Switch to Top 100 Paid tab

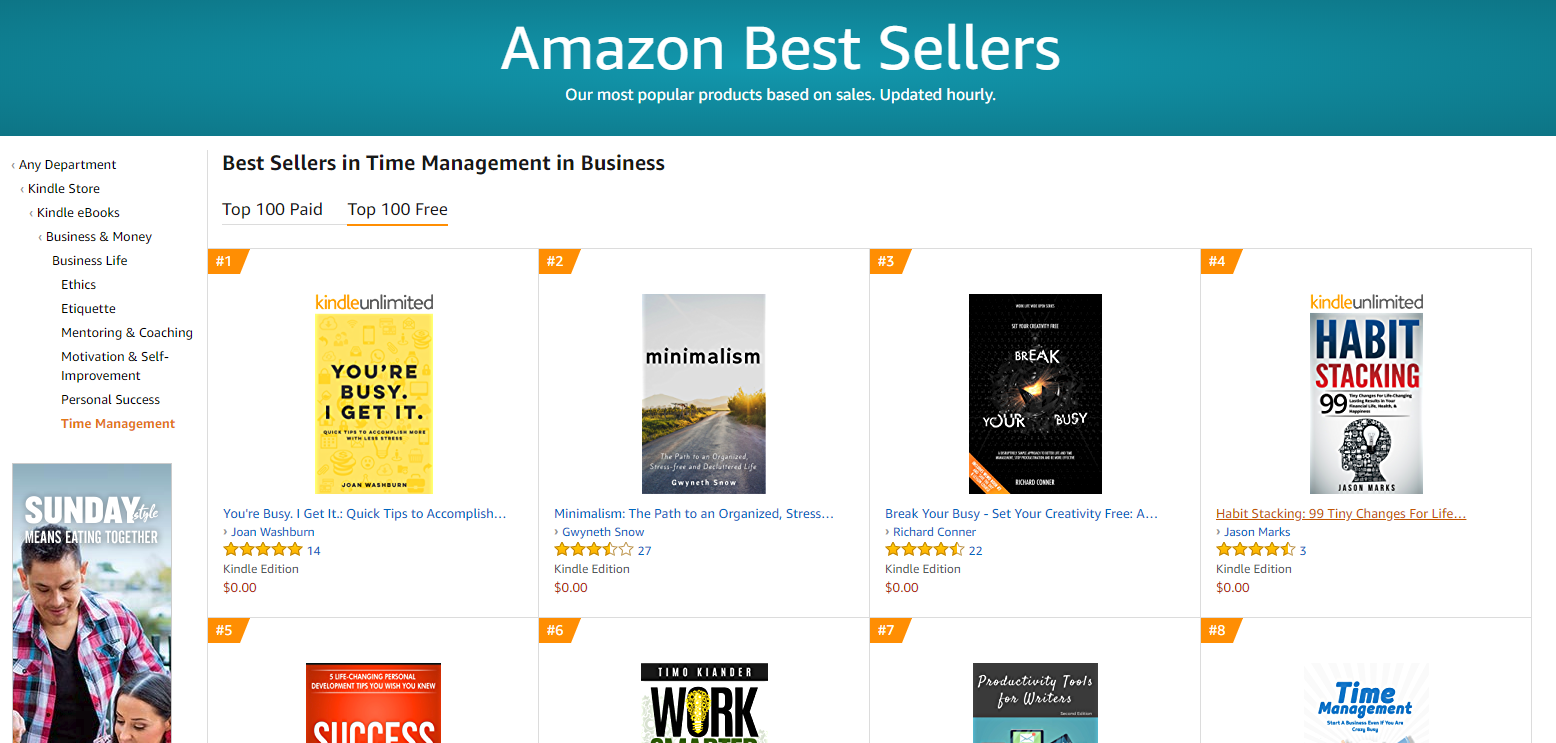pyautogui.click(x=272, y=209)
